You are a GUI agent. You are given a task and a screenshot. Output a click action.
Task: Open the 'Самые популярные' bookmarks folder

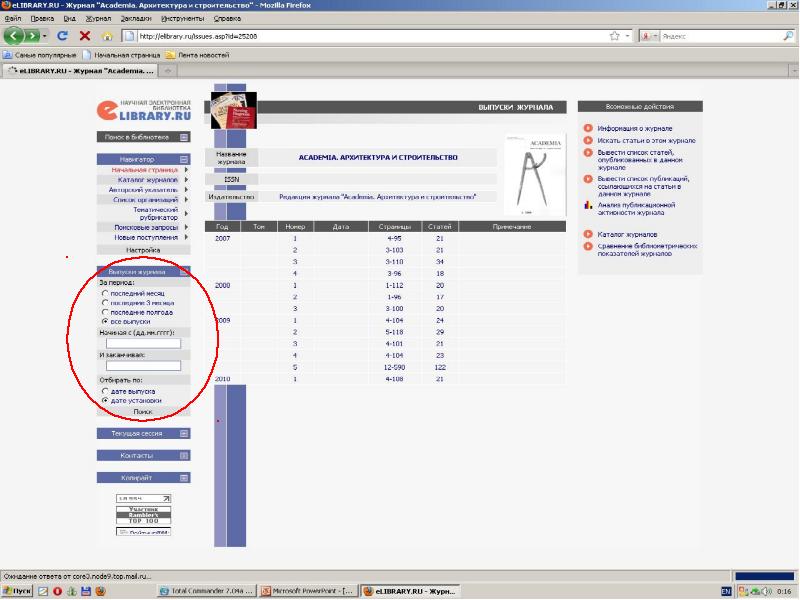click(x=40, y=55)
